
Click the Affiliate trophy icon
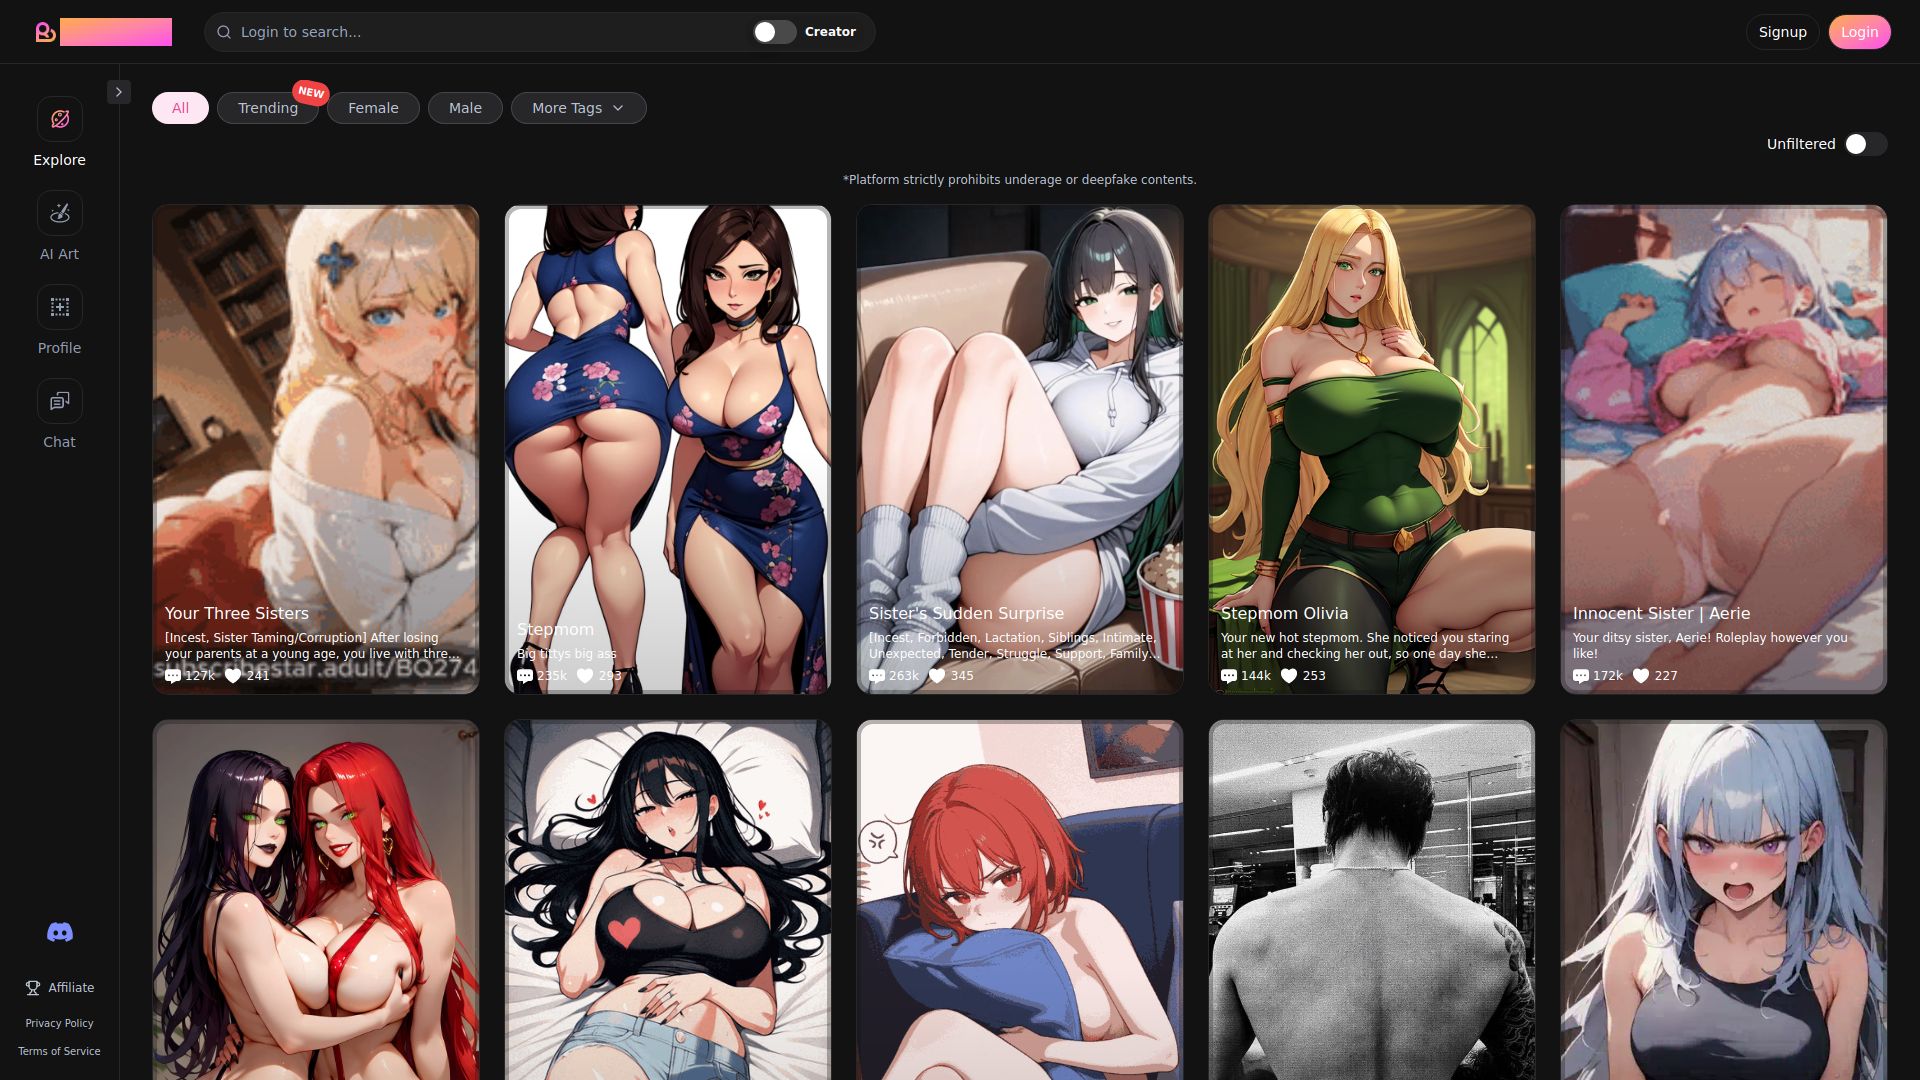coord(33,988)
